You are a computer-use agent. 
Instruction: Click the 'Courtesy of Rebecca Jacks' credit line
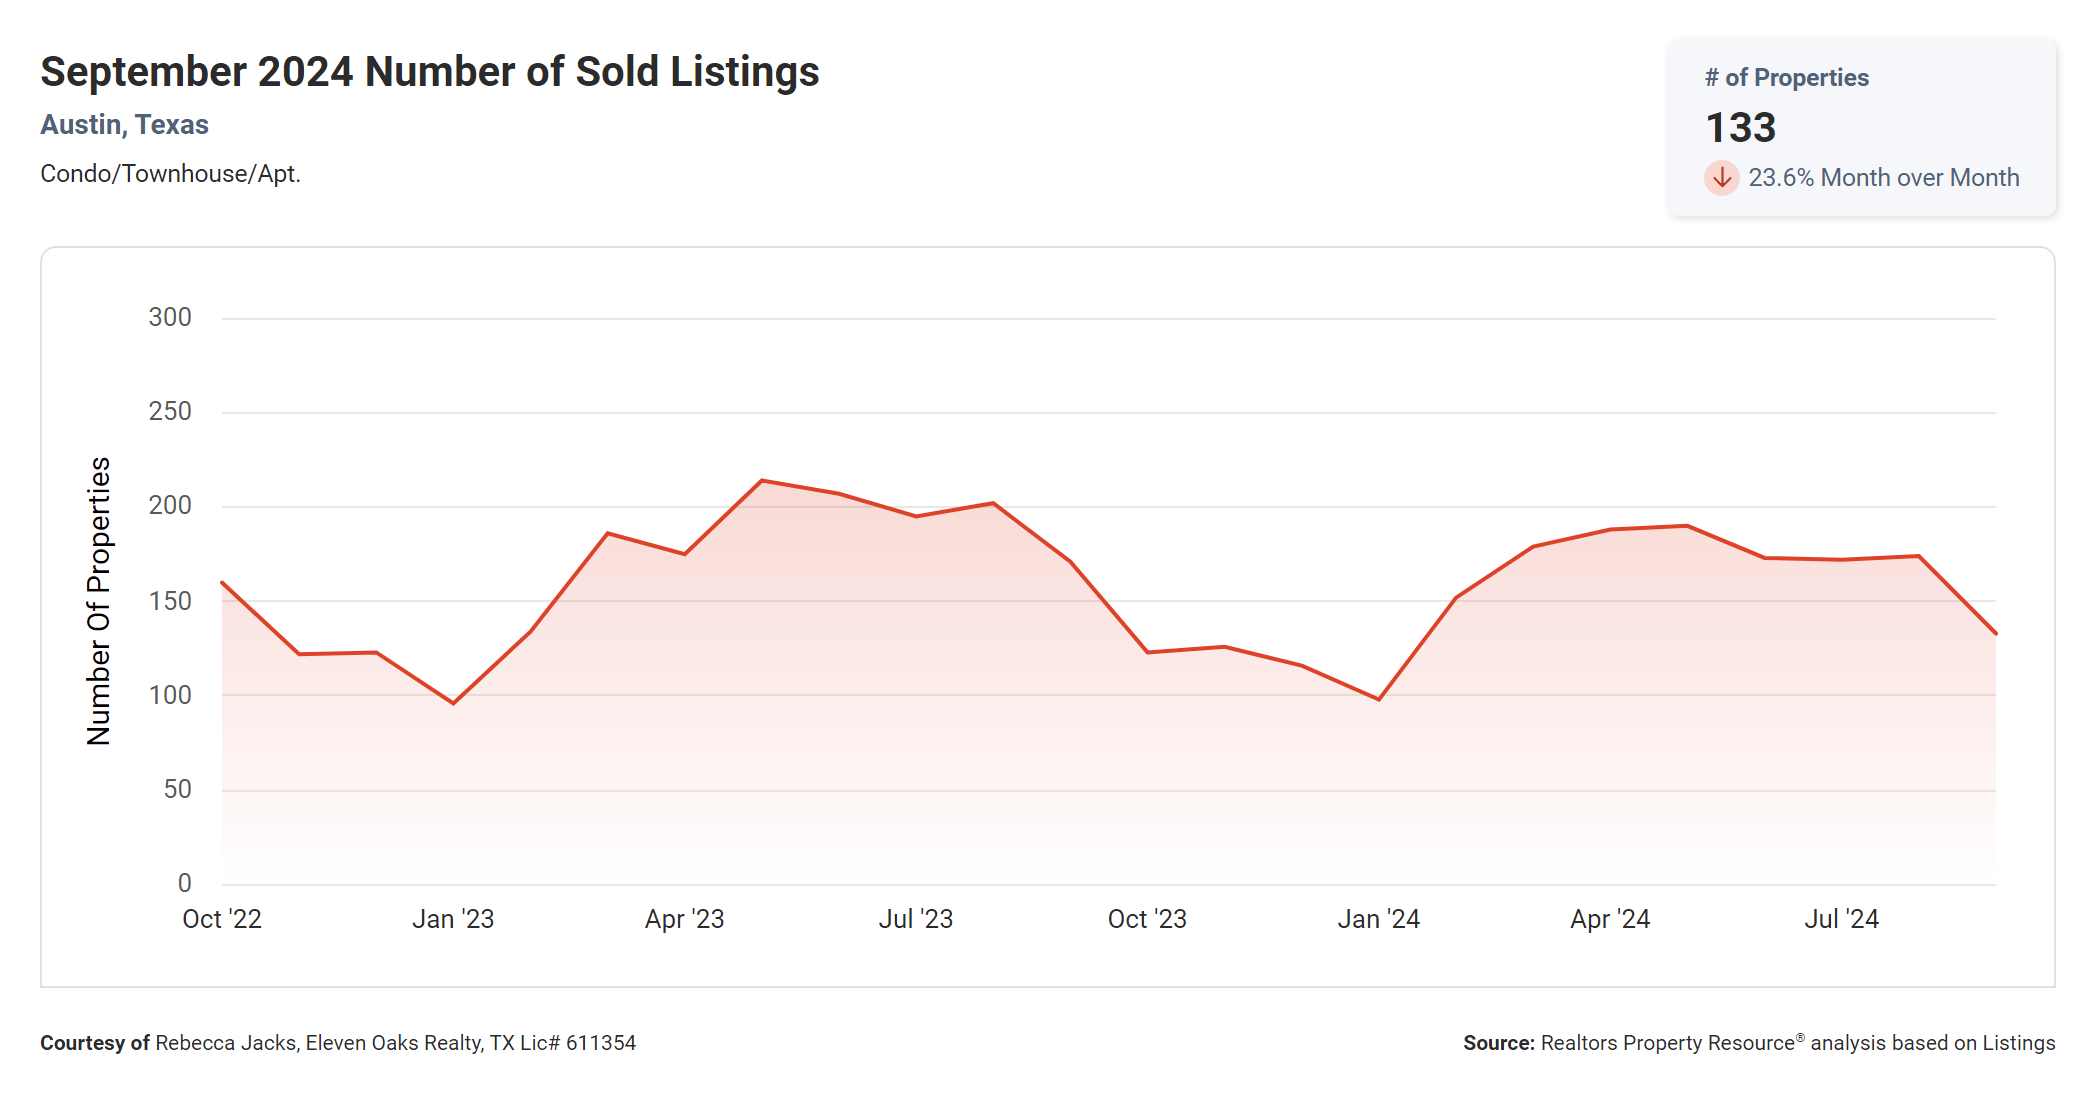click(x=337, y=1043)
